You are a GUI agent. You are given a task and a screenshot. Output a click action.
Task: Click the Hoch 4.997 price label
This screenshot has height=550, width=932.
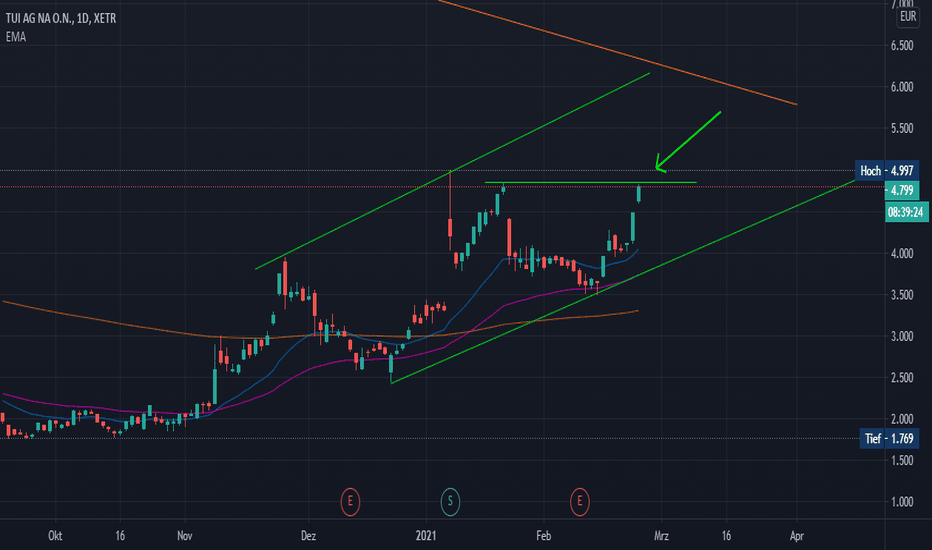(887, 171)
